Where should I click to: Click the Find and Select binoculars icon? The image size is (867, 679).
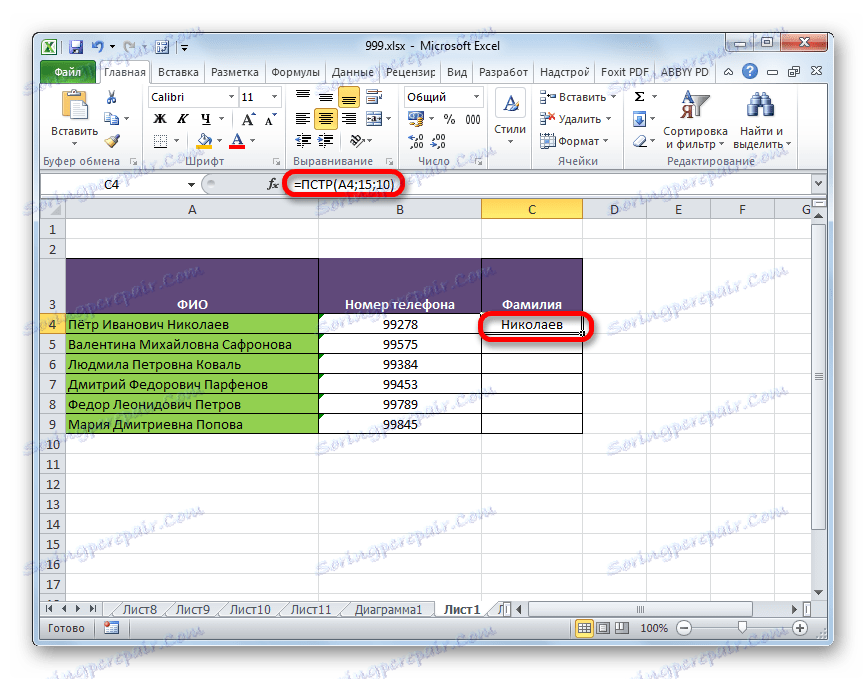click(x=759, y=106)
